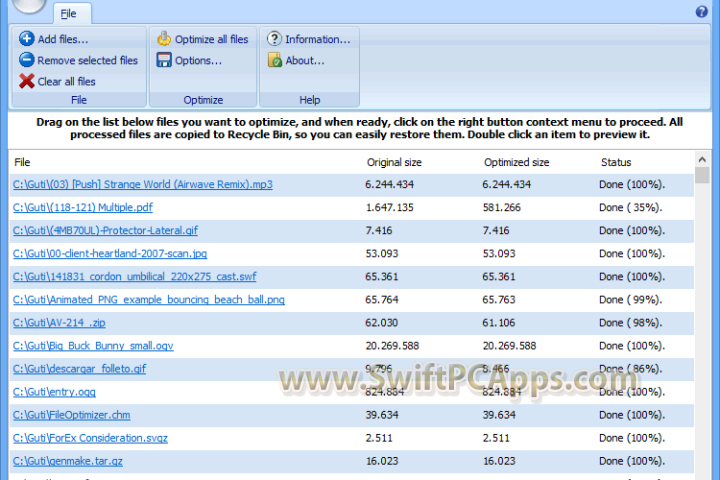Select optimized size 65.763 cell
Image resolution: width=720 pixels, height=480 pixels.
tap(499, 299)
